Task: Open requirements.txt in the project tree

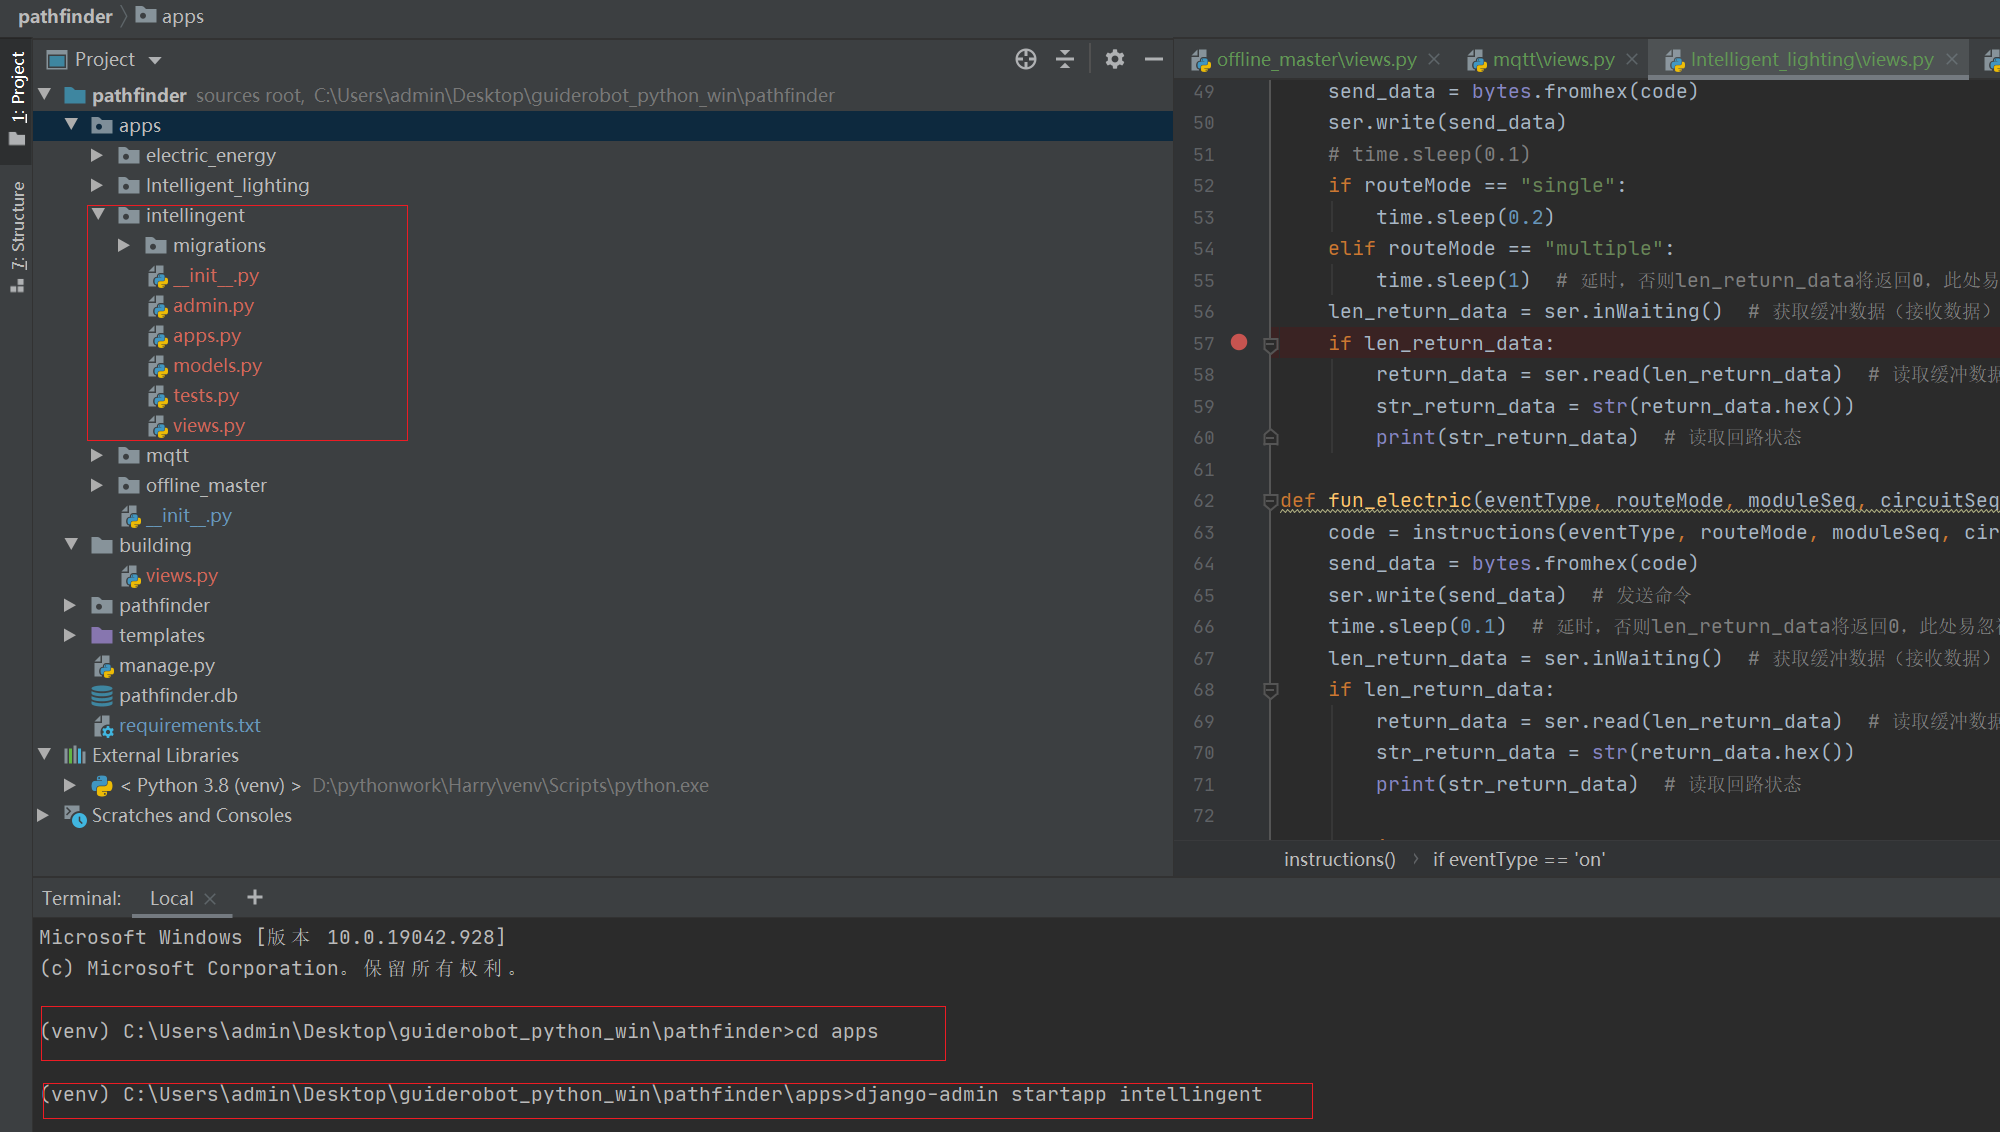Action: pyautogui.click(x=189, y=725)
